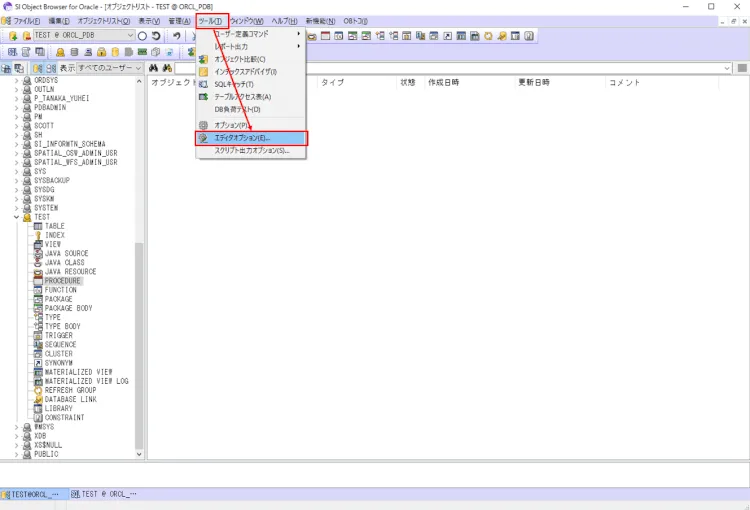Open the 管理(A) menu

tap(179, 21)
